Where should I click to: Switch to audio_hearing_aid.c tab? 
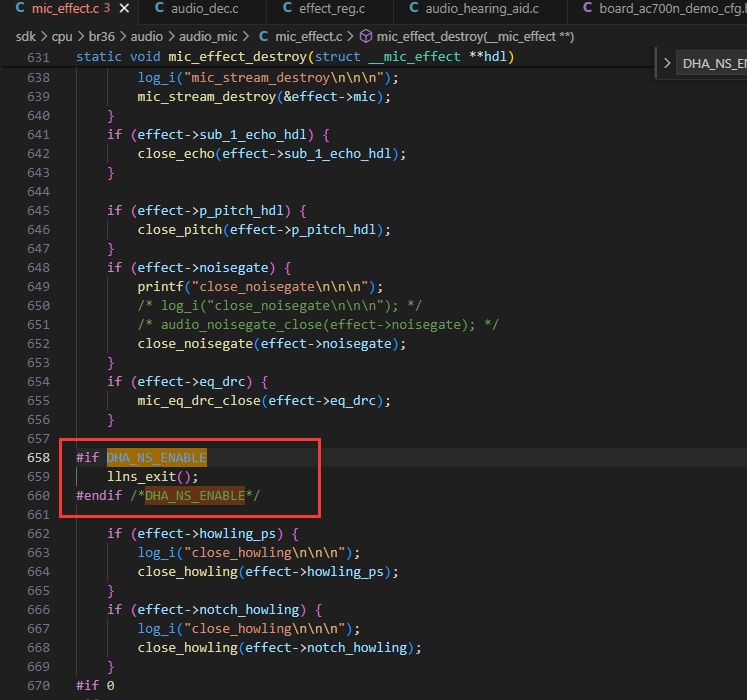point(482,9)
